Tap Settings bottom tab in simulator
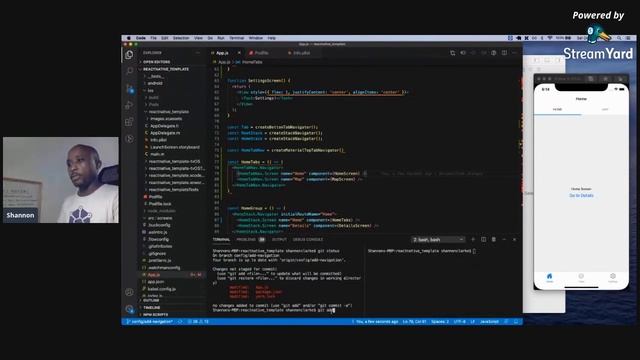The width and height of the screenshot is (640, 360). [613, 278]
